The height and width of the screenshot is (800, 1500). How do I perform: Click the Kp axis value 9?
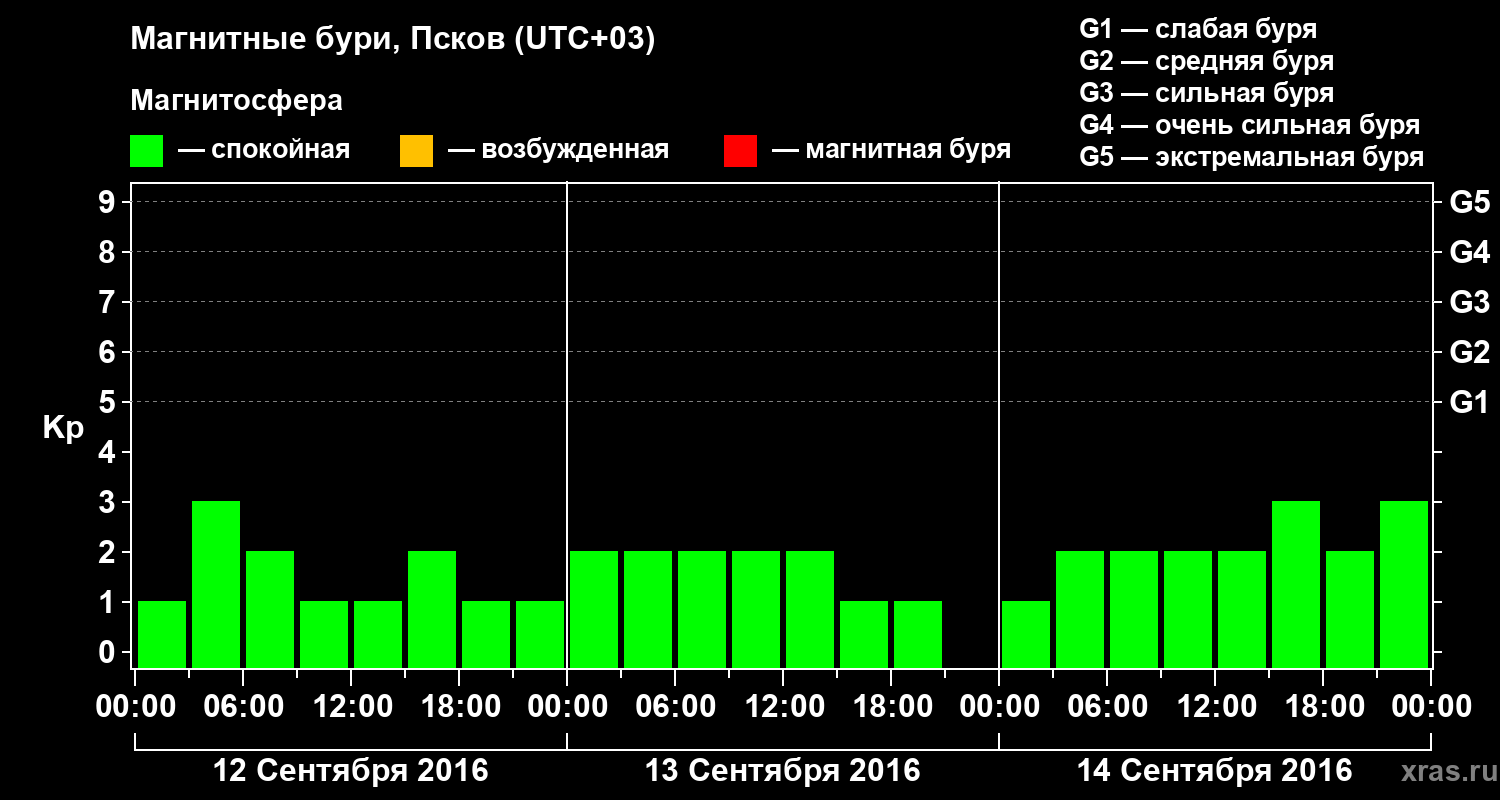click(x=109, y=203)
